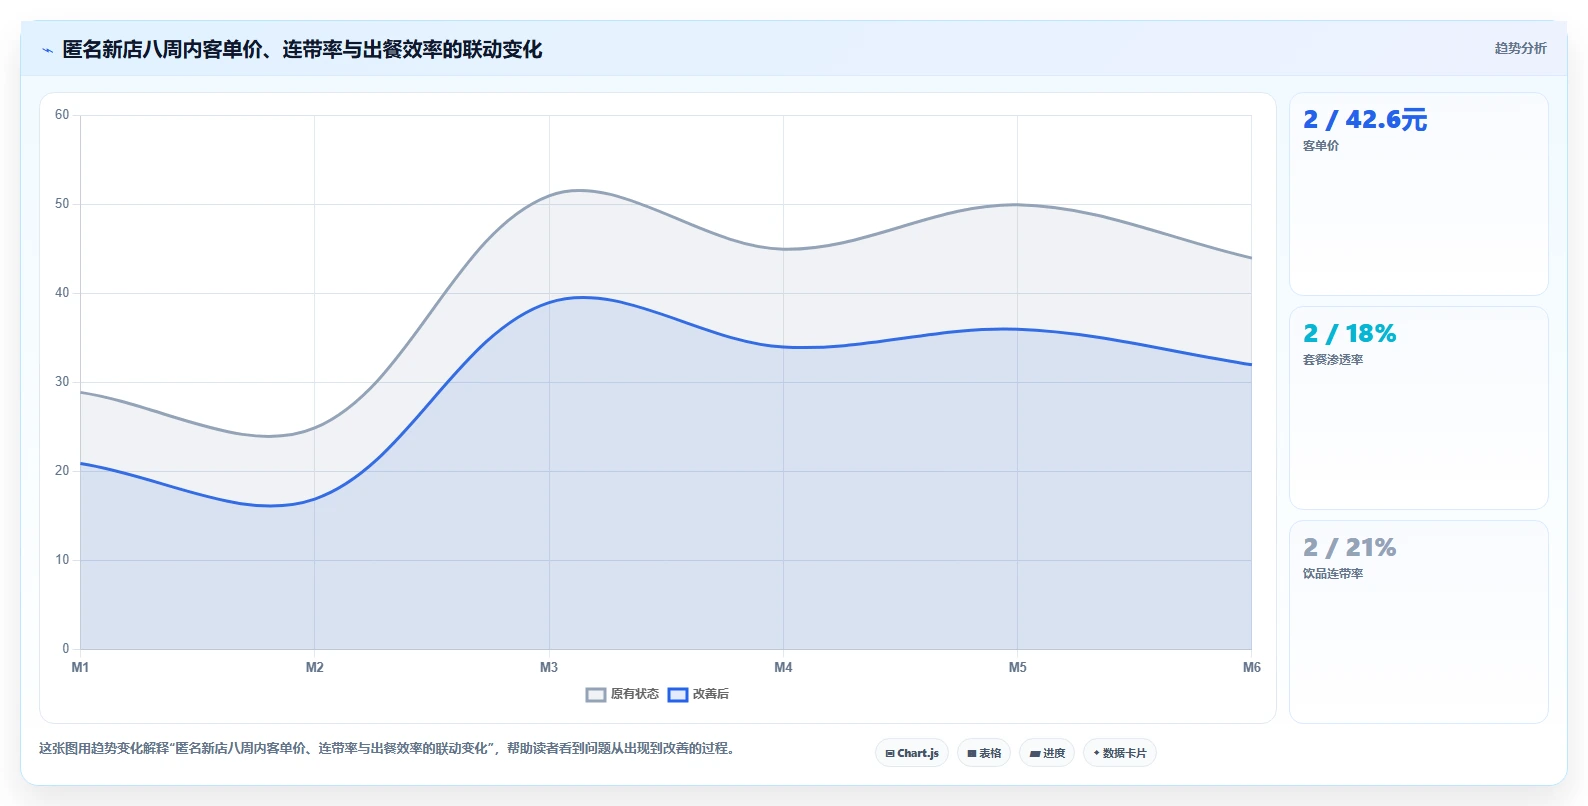Click the 数据卡片 tag chip
Image resolution: width=1588 pixels, height=806 pixels.
1120,753
